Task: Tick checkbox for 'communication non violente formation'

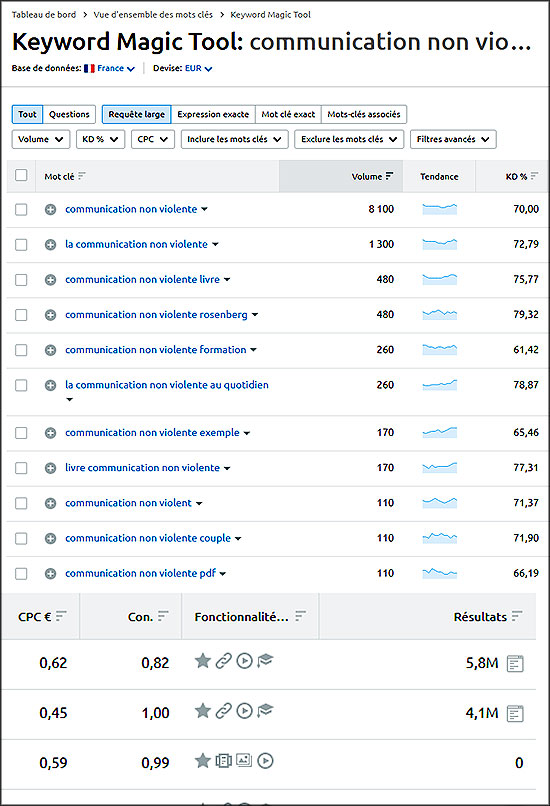Action: [x=21, y=351]
